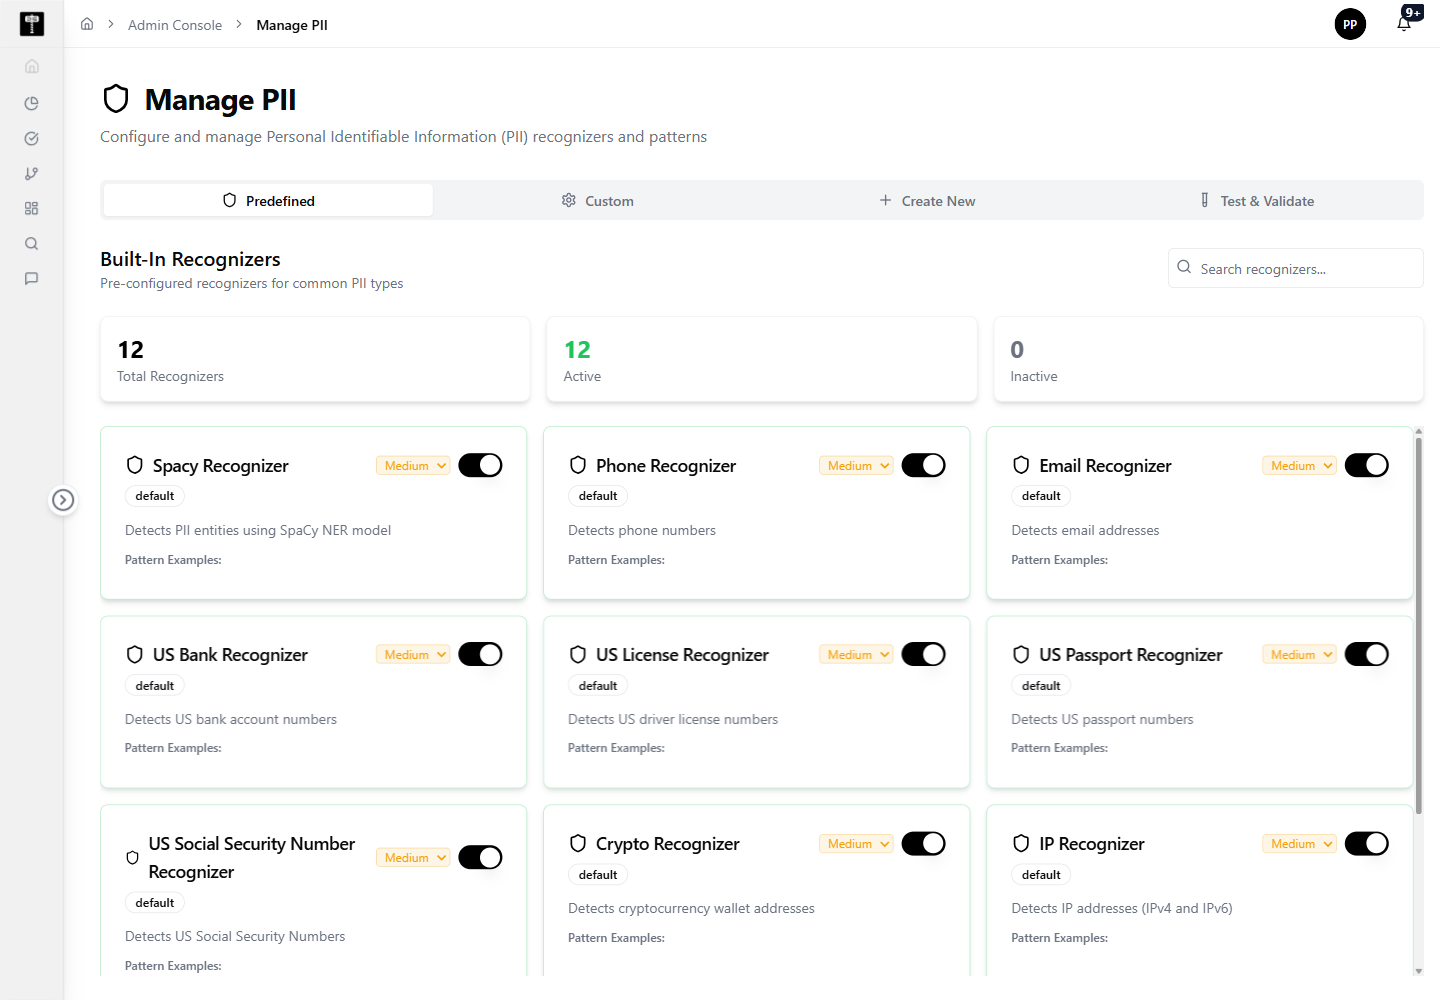Expand the sidebar with the arrow button
The image size is (1440, 1000).
click(63, 500)
